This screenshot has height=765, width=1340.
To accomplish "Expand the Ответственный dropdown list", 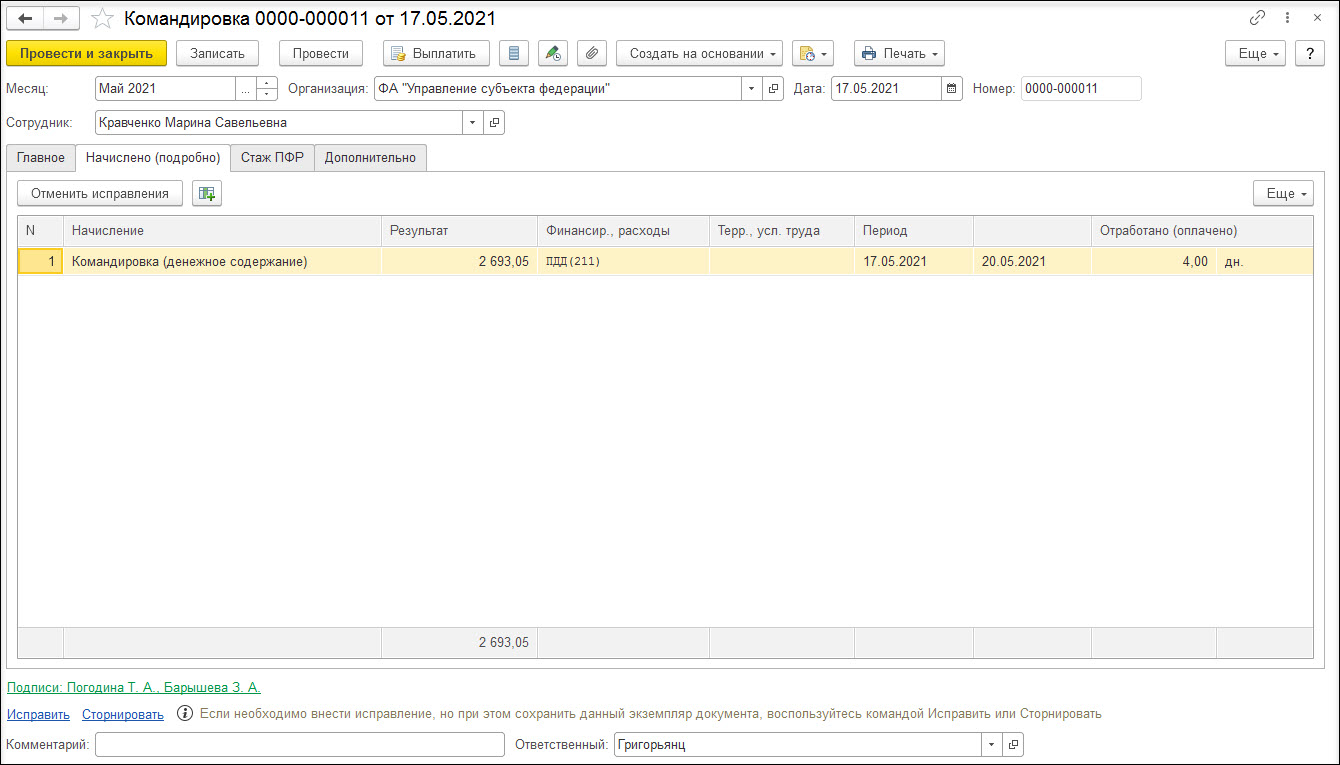I will (x=992, y=745).
